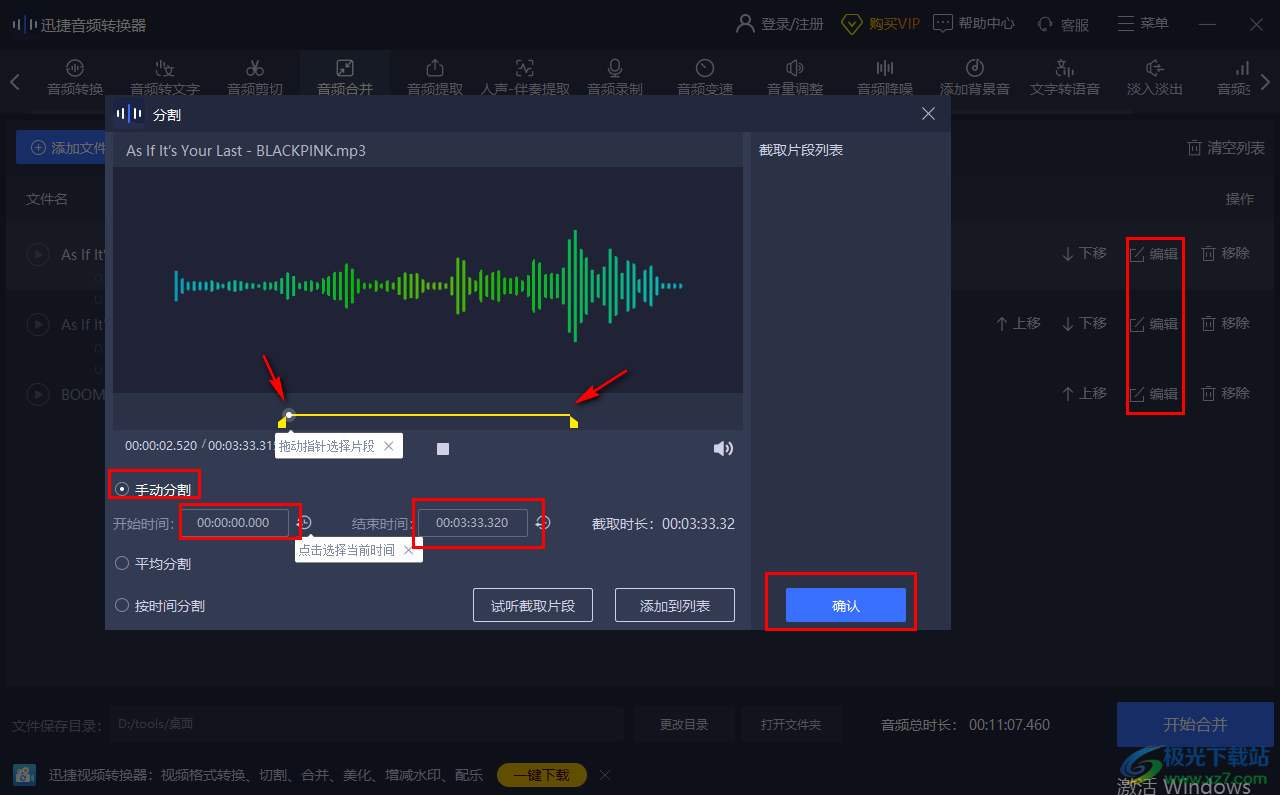Open 帮助中心 help center
1280x795 pixels.
(974, 24)
